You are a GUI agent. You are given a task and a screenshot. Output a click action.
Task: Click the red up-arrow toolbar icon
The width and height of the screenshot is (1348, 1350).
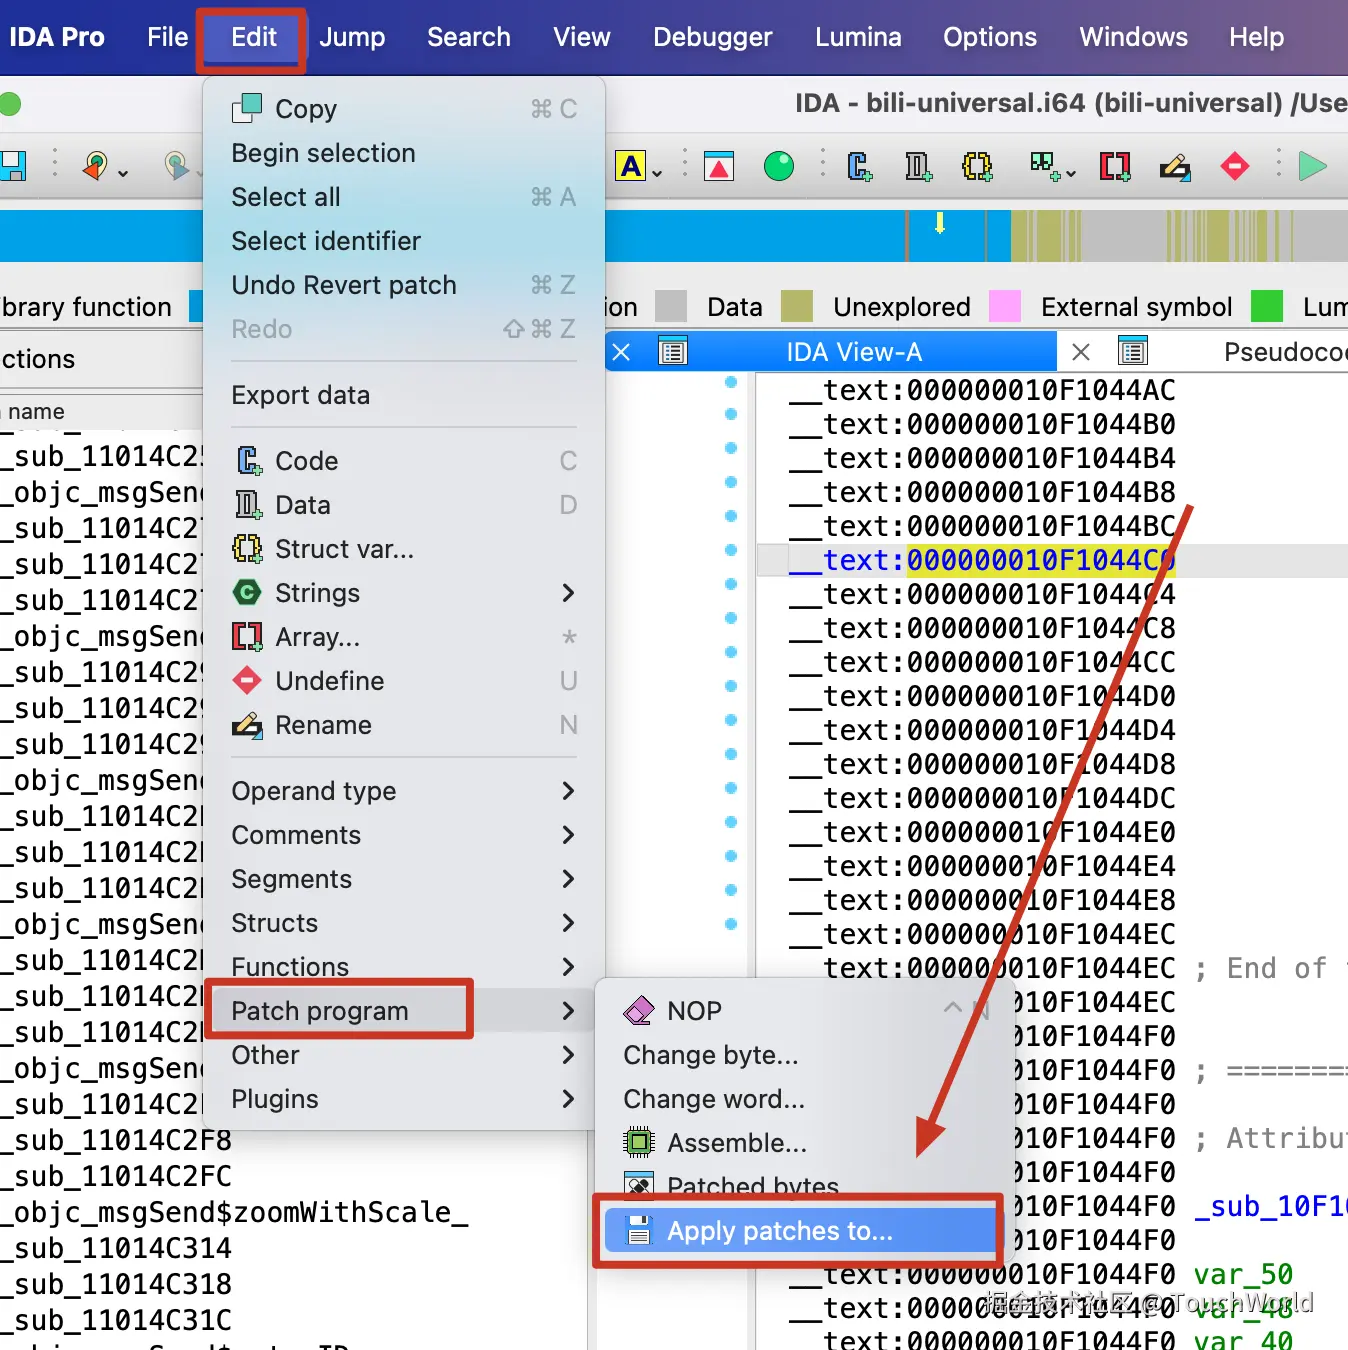coord(718,166)
